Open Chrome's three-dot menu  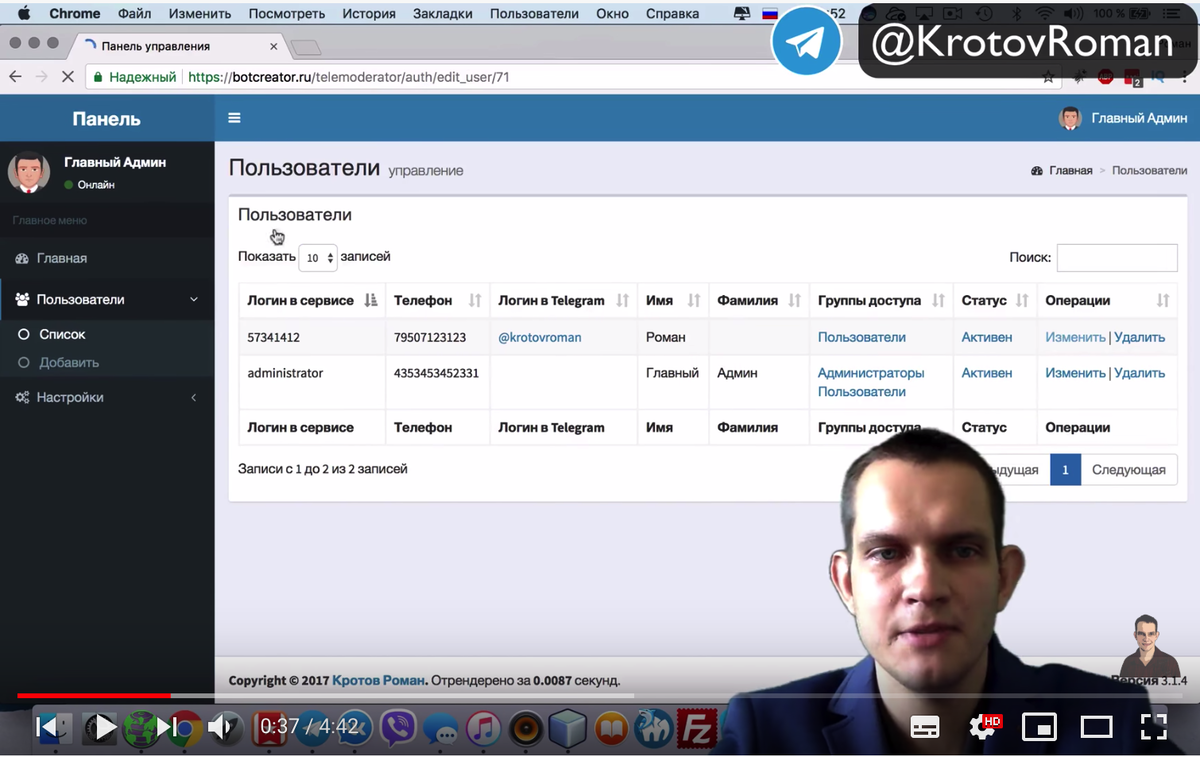pos(1184,77)
